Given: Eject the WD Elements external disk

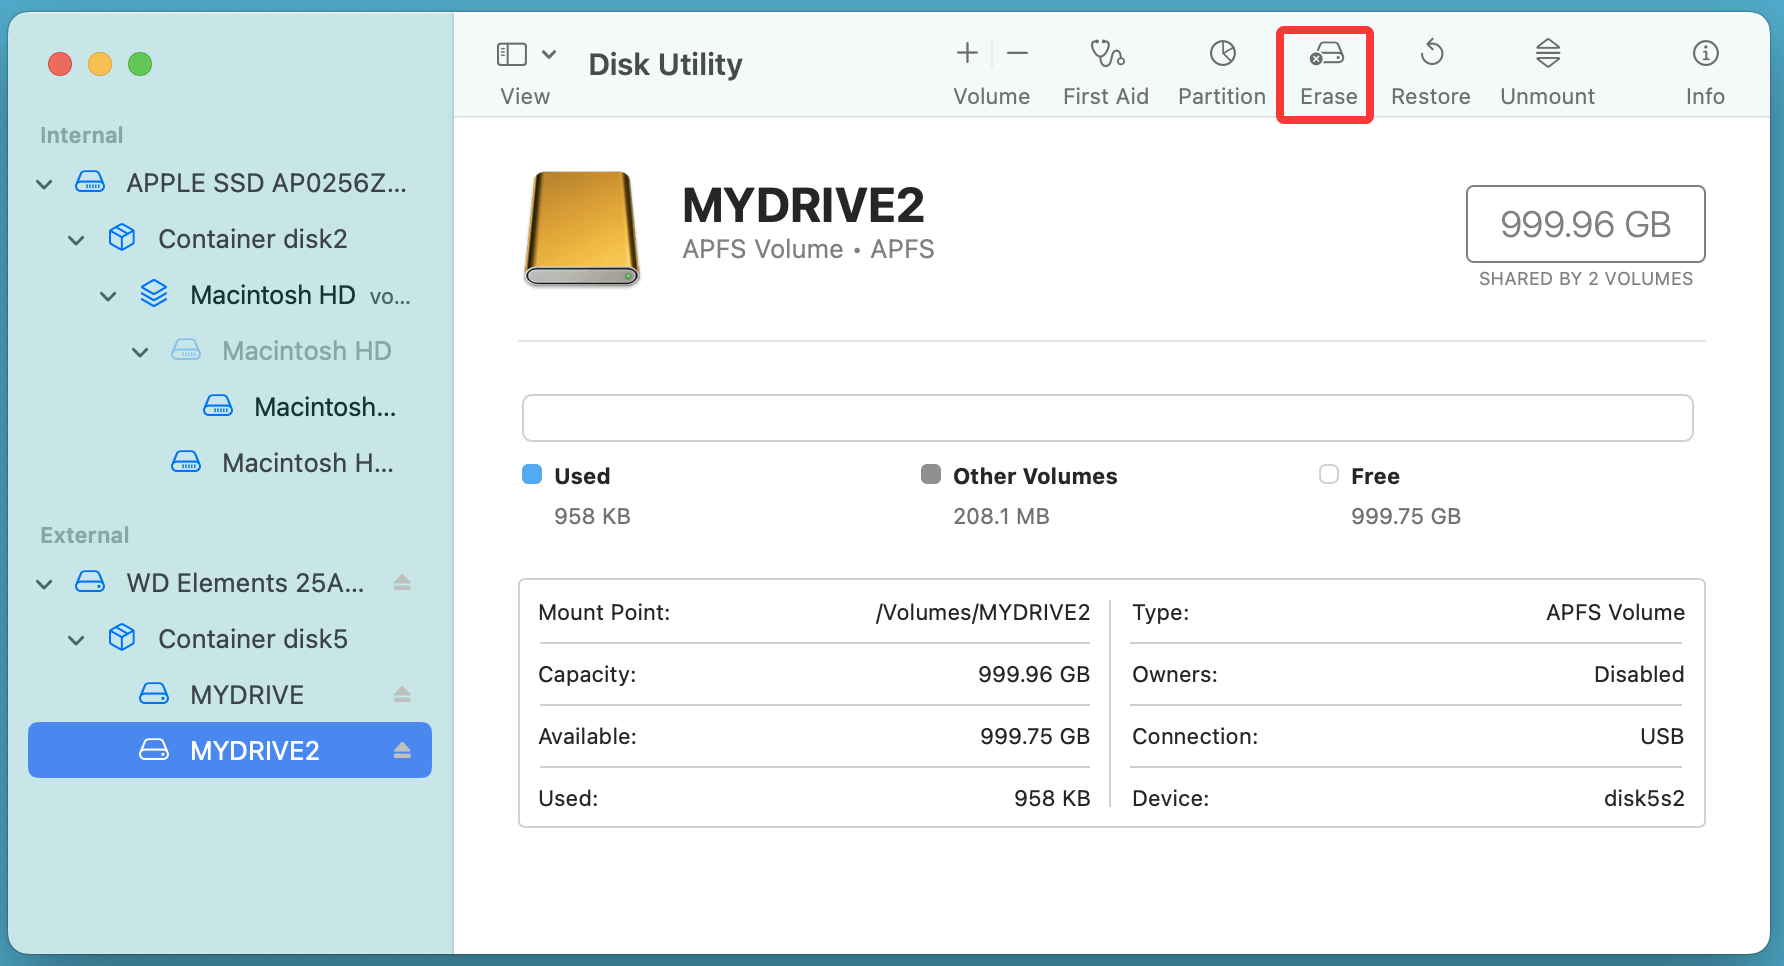Looking at the screenshot, I should [403, 582].
